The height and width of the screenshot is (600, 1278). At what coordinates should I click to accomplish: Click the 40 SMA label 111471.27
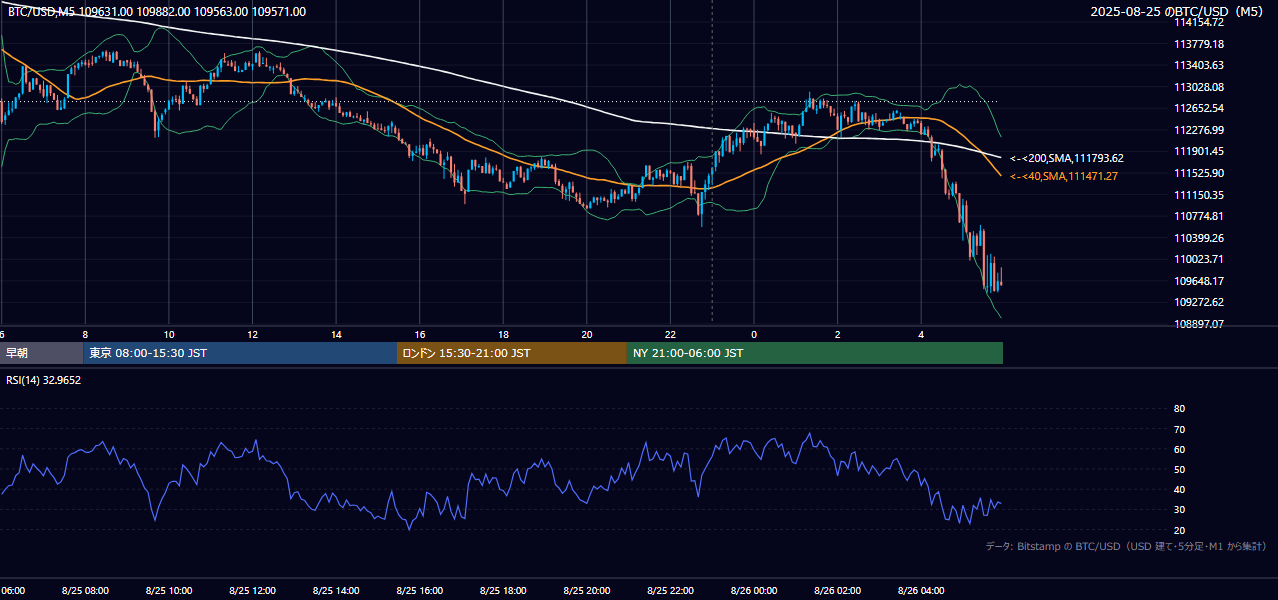tap(1064, 176)
